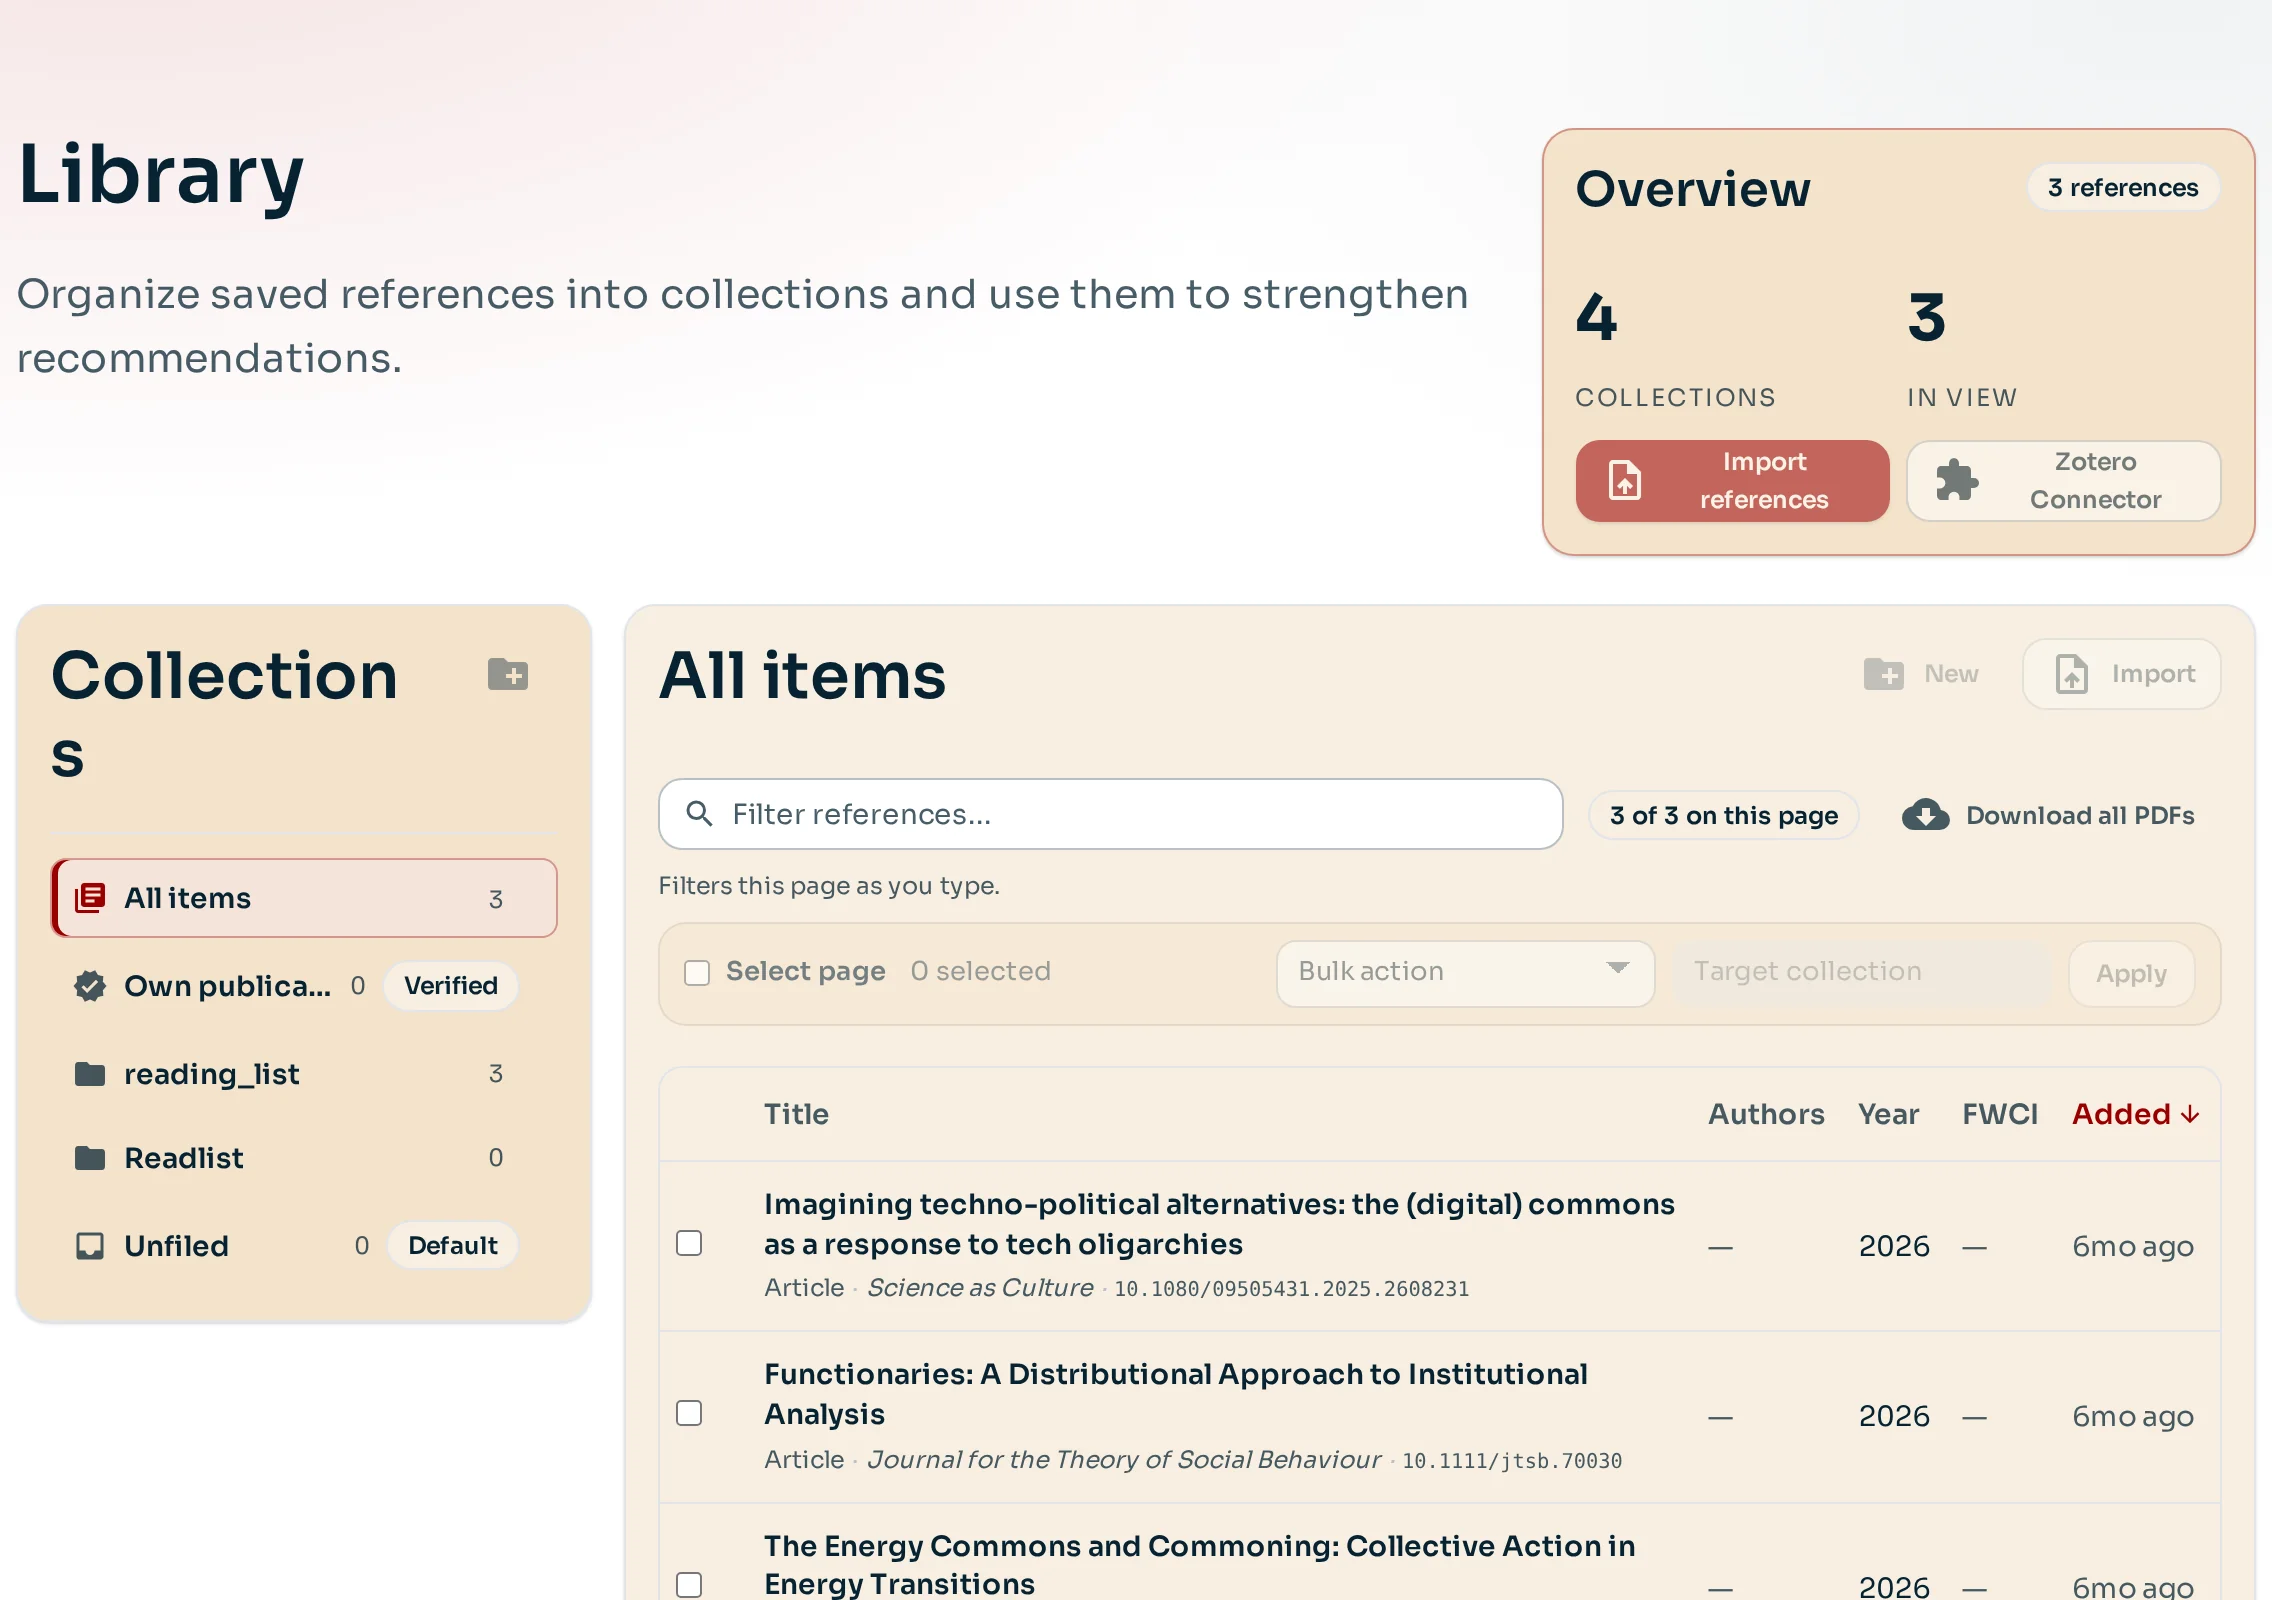Open the Functionaries: A Distributional Approach title
The image size is (2272, 1600).
[x=1175, y=1394]
